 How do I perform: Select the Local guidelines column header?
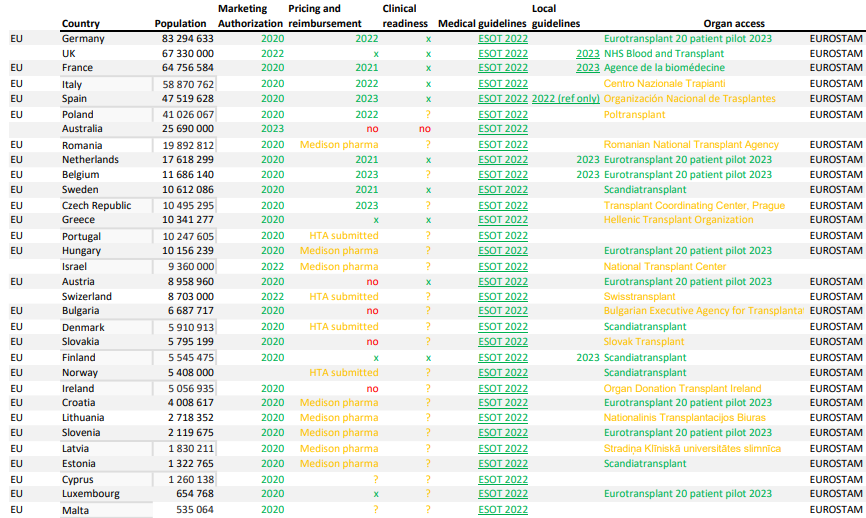coord(556,16)
